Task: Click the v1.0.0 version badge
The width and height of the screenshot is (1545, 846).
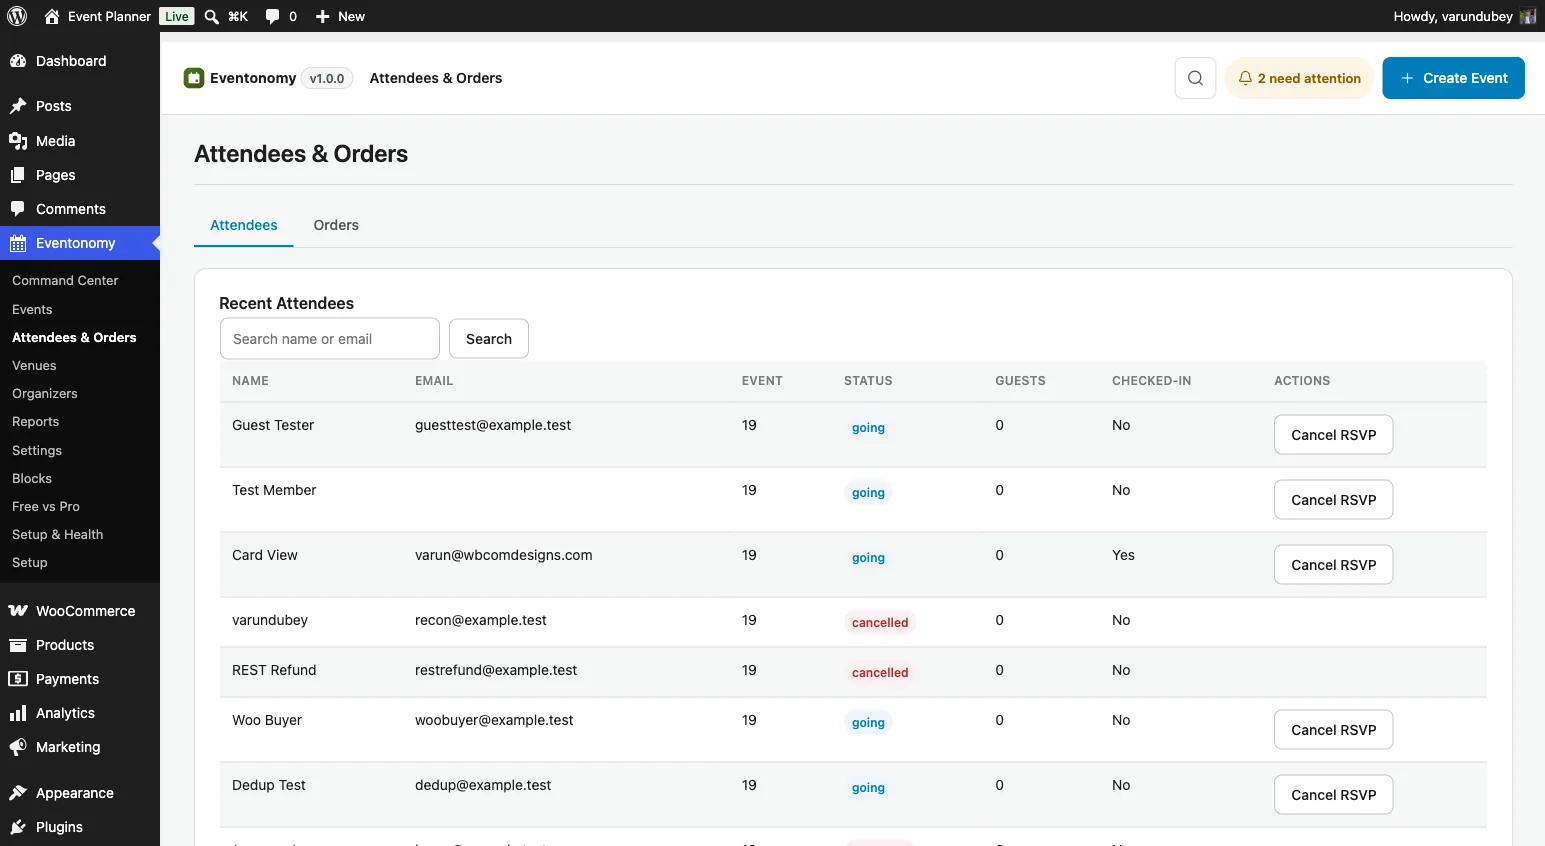Action: point(327,78)
